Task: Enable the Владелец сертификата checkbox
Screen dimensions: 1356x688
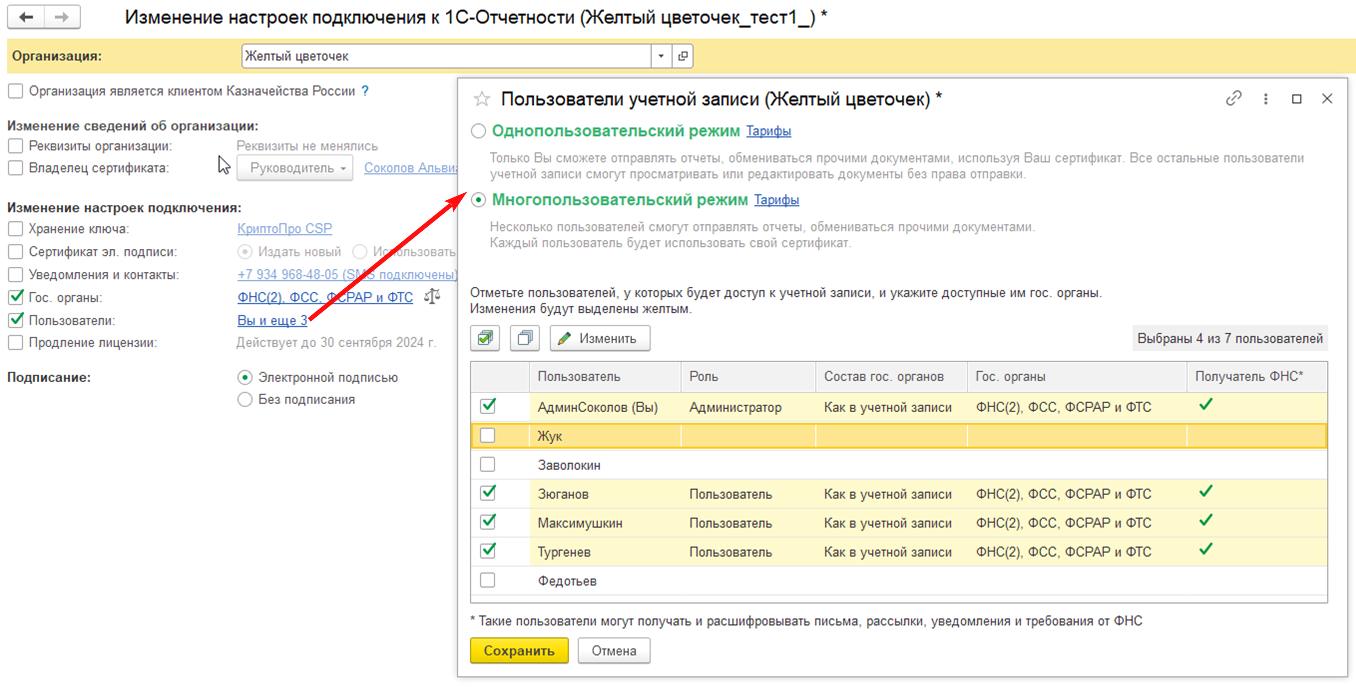Action: coord(16,168)
